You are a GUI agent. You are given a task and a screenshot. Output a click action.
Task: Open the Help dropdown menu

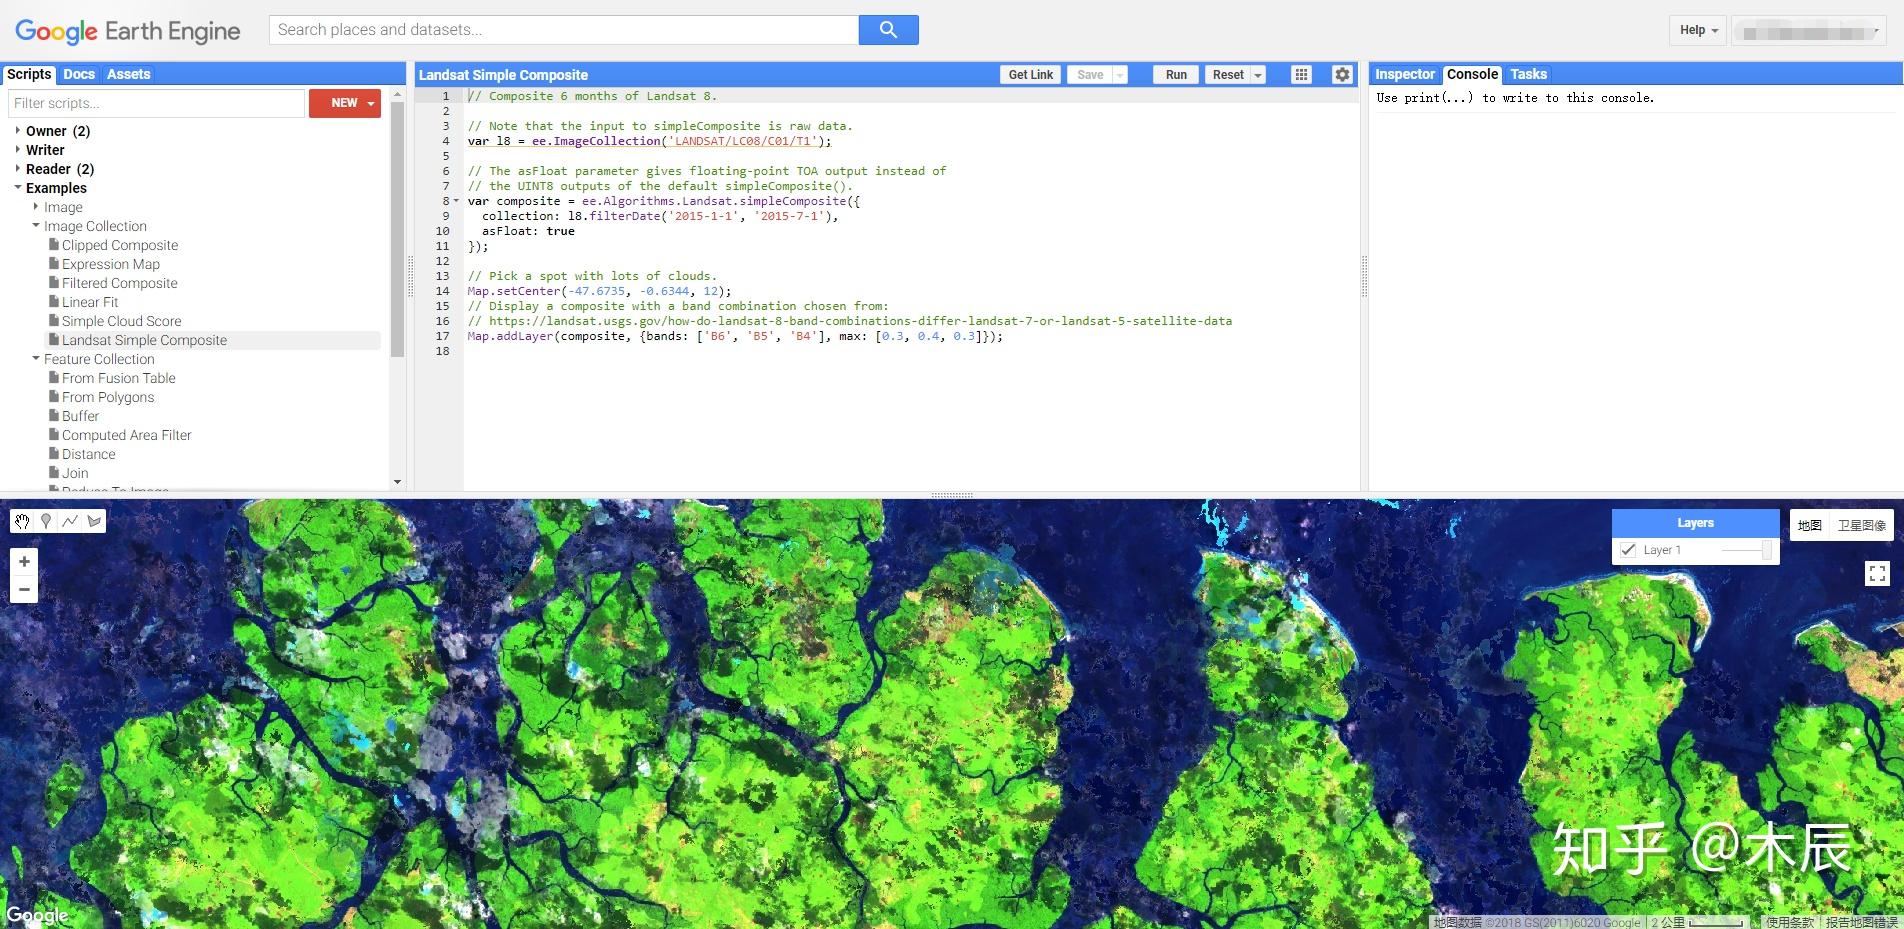(x=1696, y=30)
